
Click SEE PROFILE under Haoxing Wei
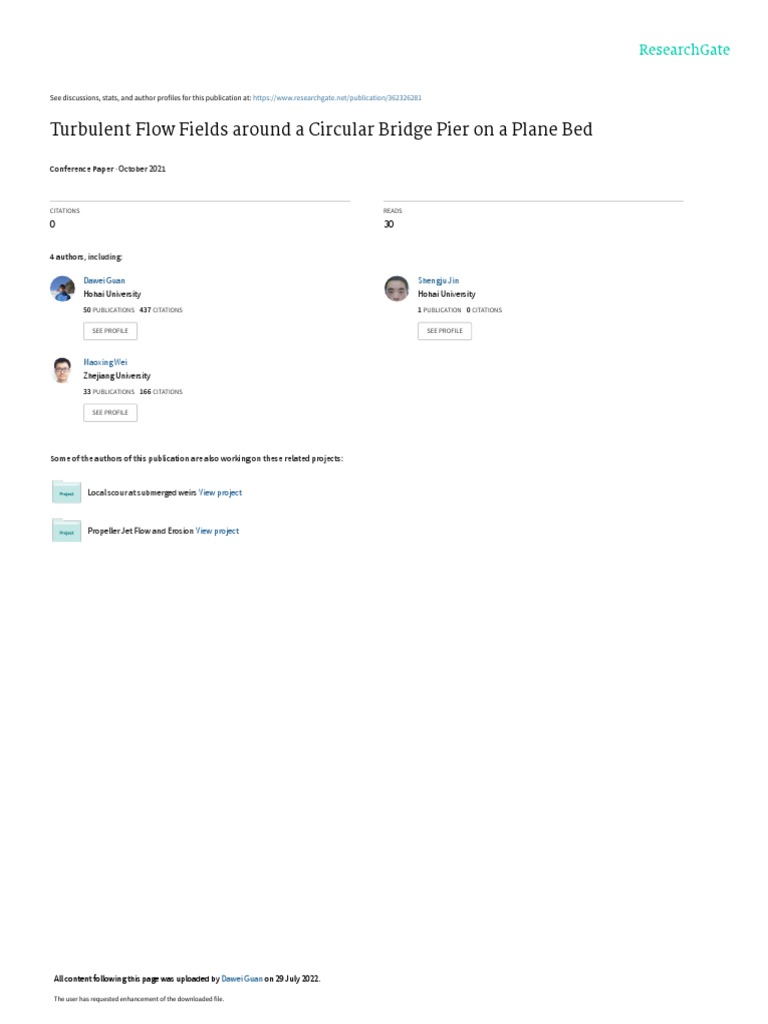click(110, 413)
